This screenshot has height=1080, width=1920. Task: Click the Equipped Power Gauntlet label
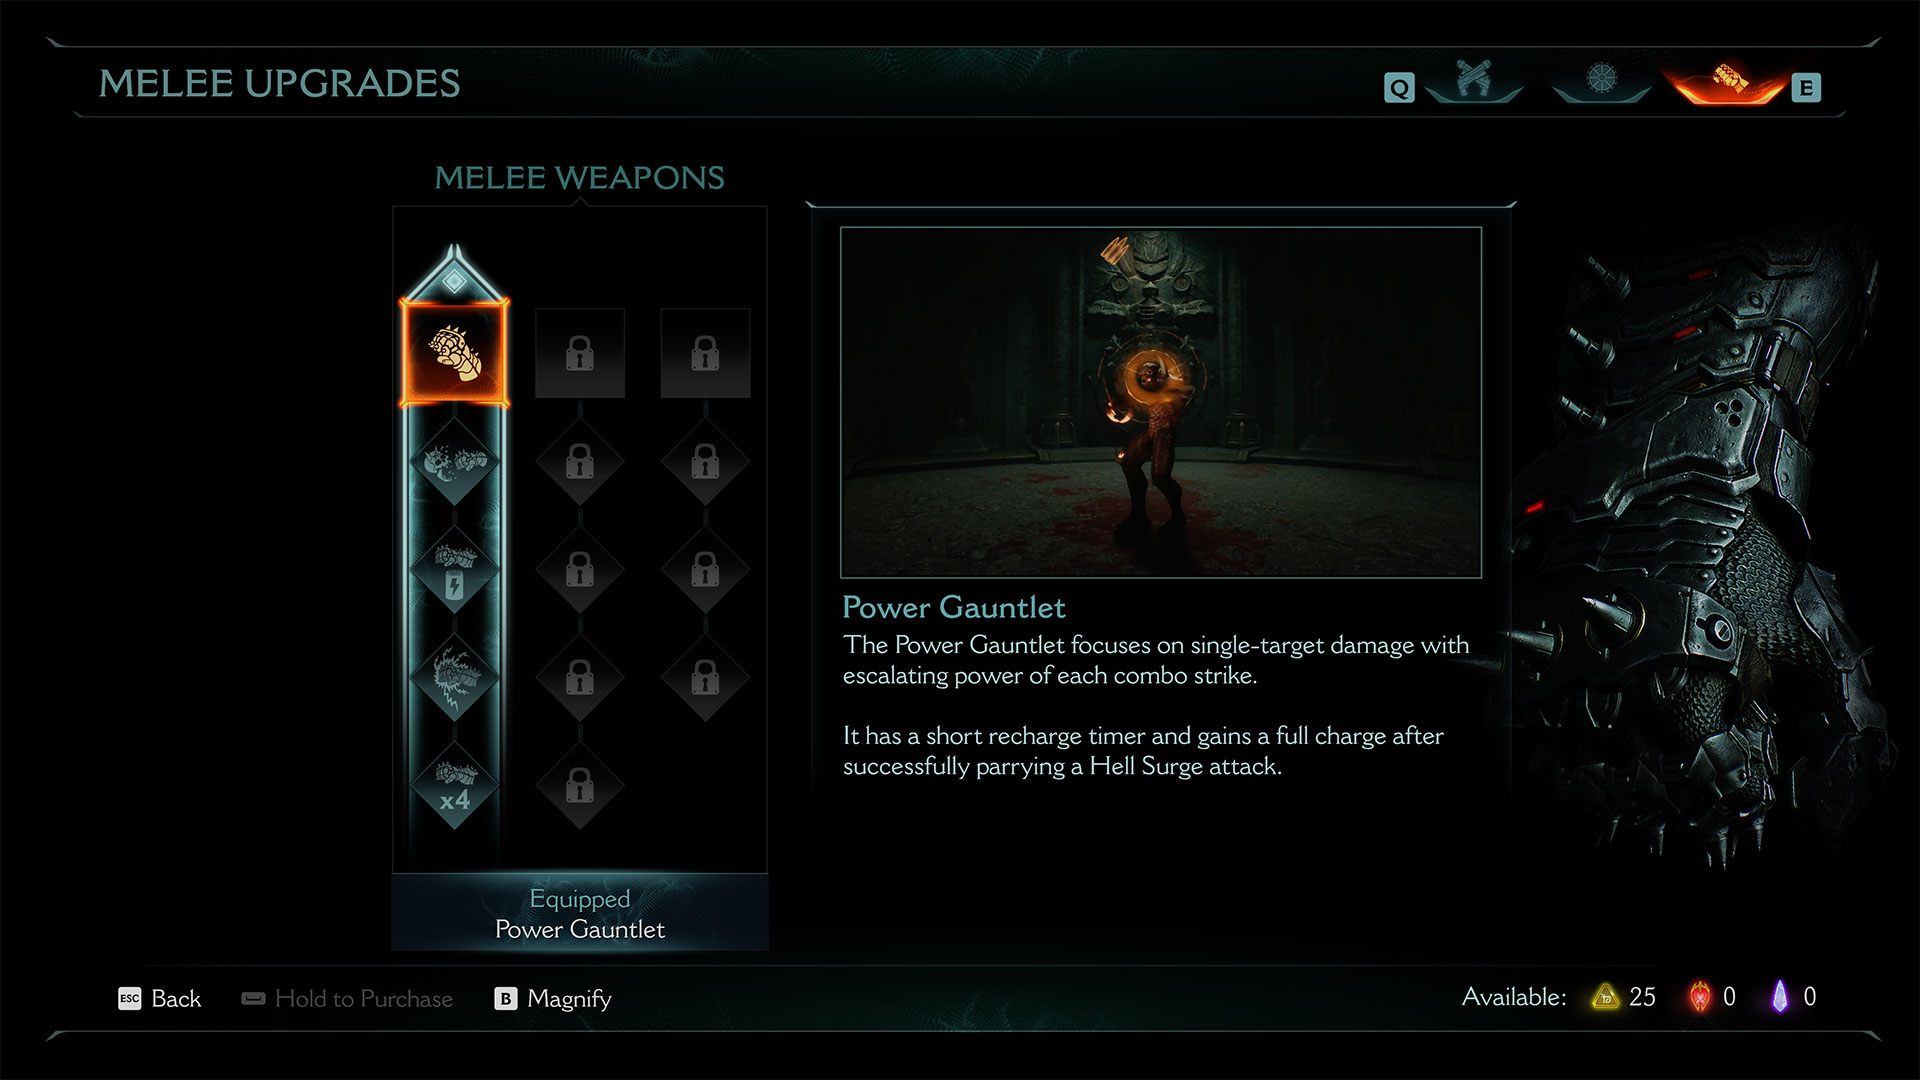580,913
